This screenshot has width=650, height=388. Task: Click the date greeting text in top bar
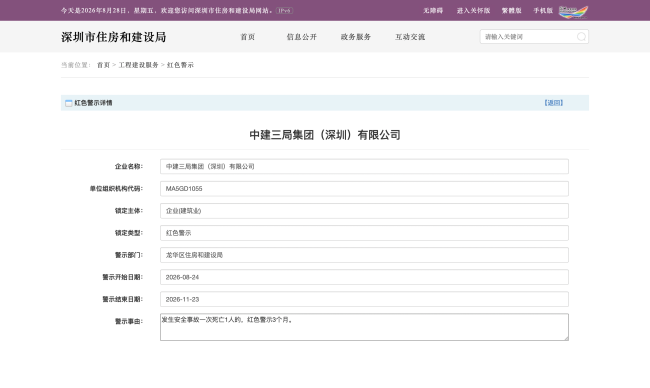point(167,10)
